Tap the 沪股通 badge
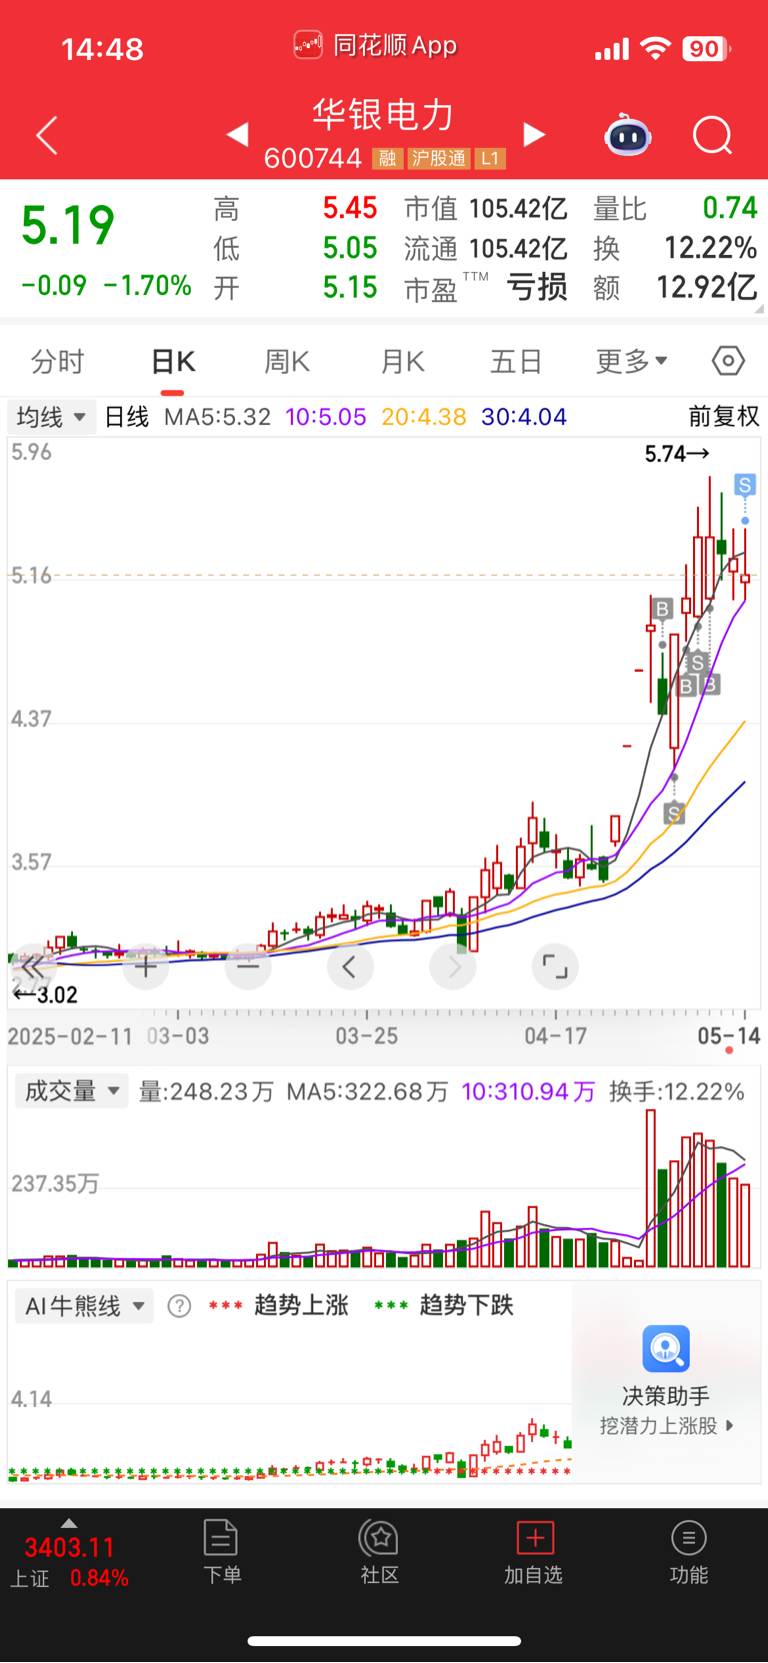The height and width of the screenshot is (1663, 768). point(439,159)
